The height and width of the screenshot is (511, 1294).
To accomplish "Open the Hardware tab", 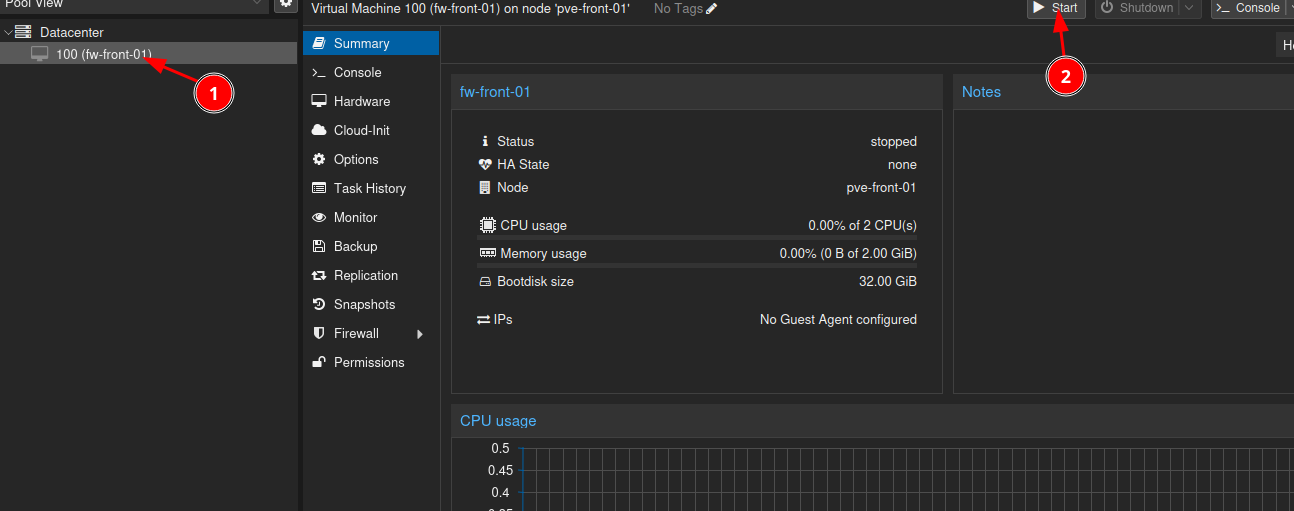I will tap(361, 101).
